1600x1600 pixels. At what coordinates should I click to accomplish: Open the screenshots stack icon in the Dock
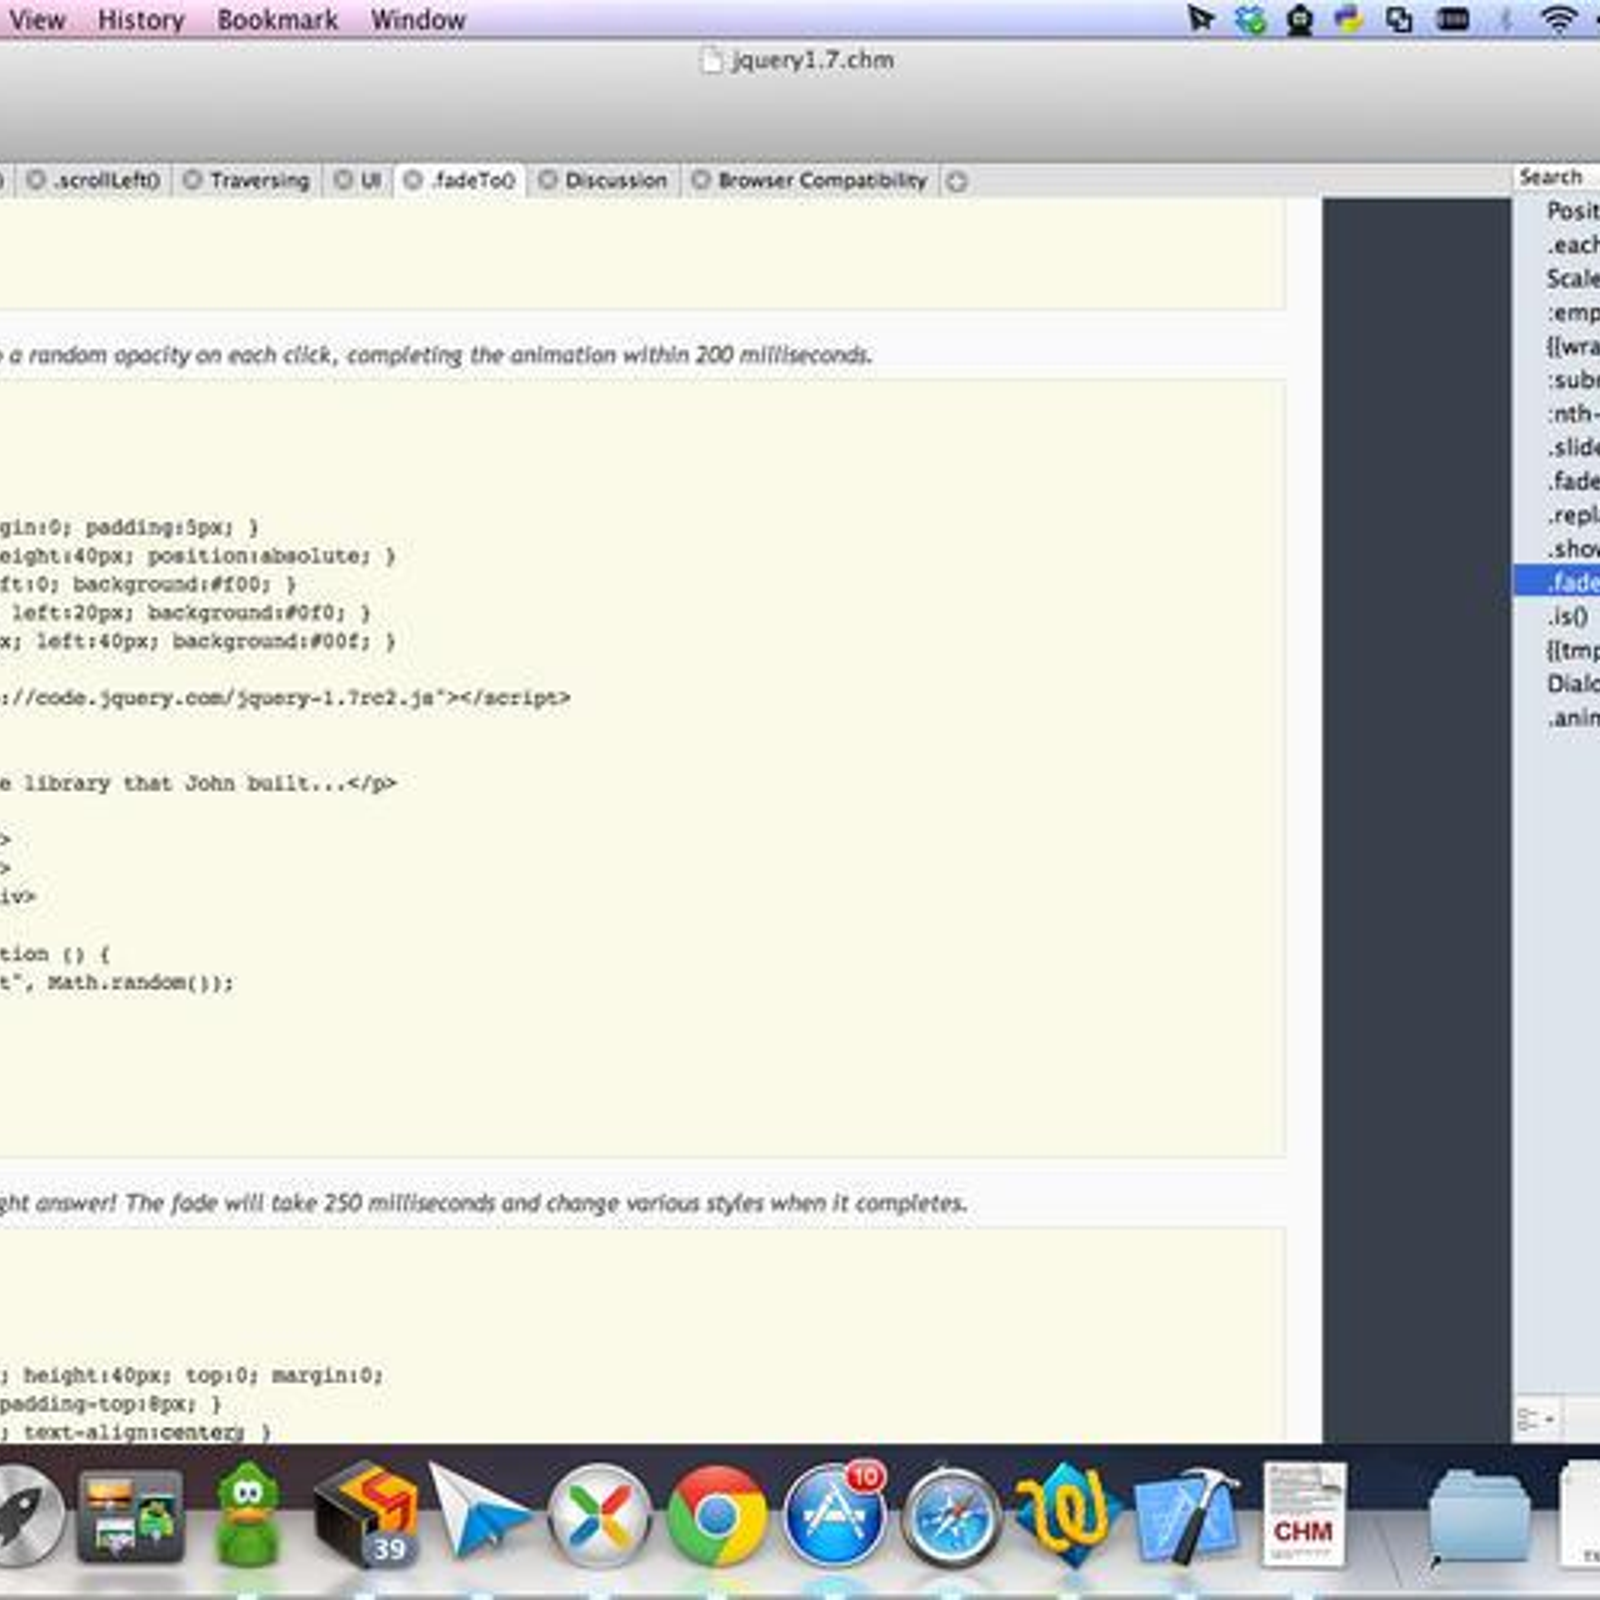click(131, 1515)
